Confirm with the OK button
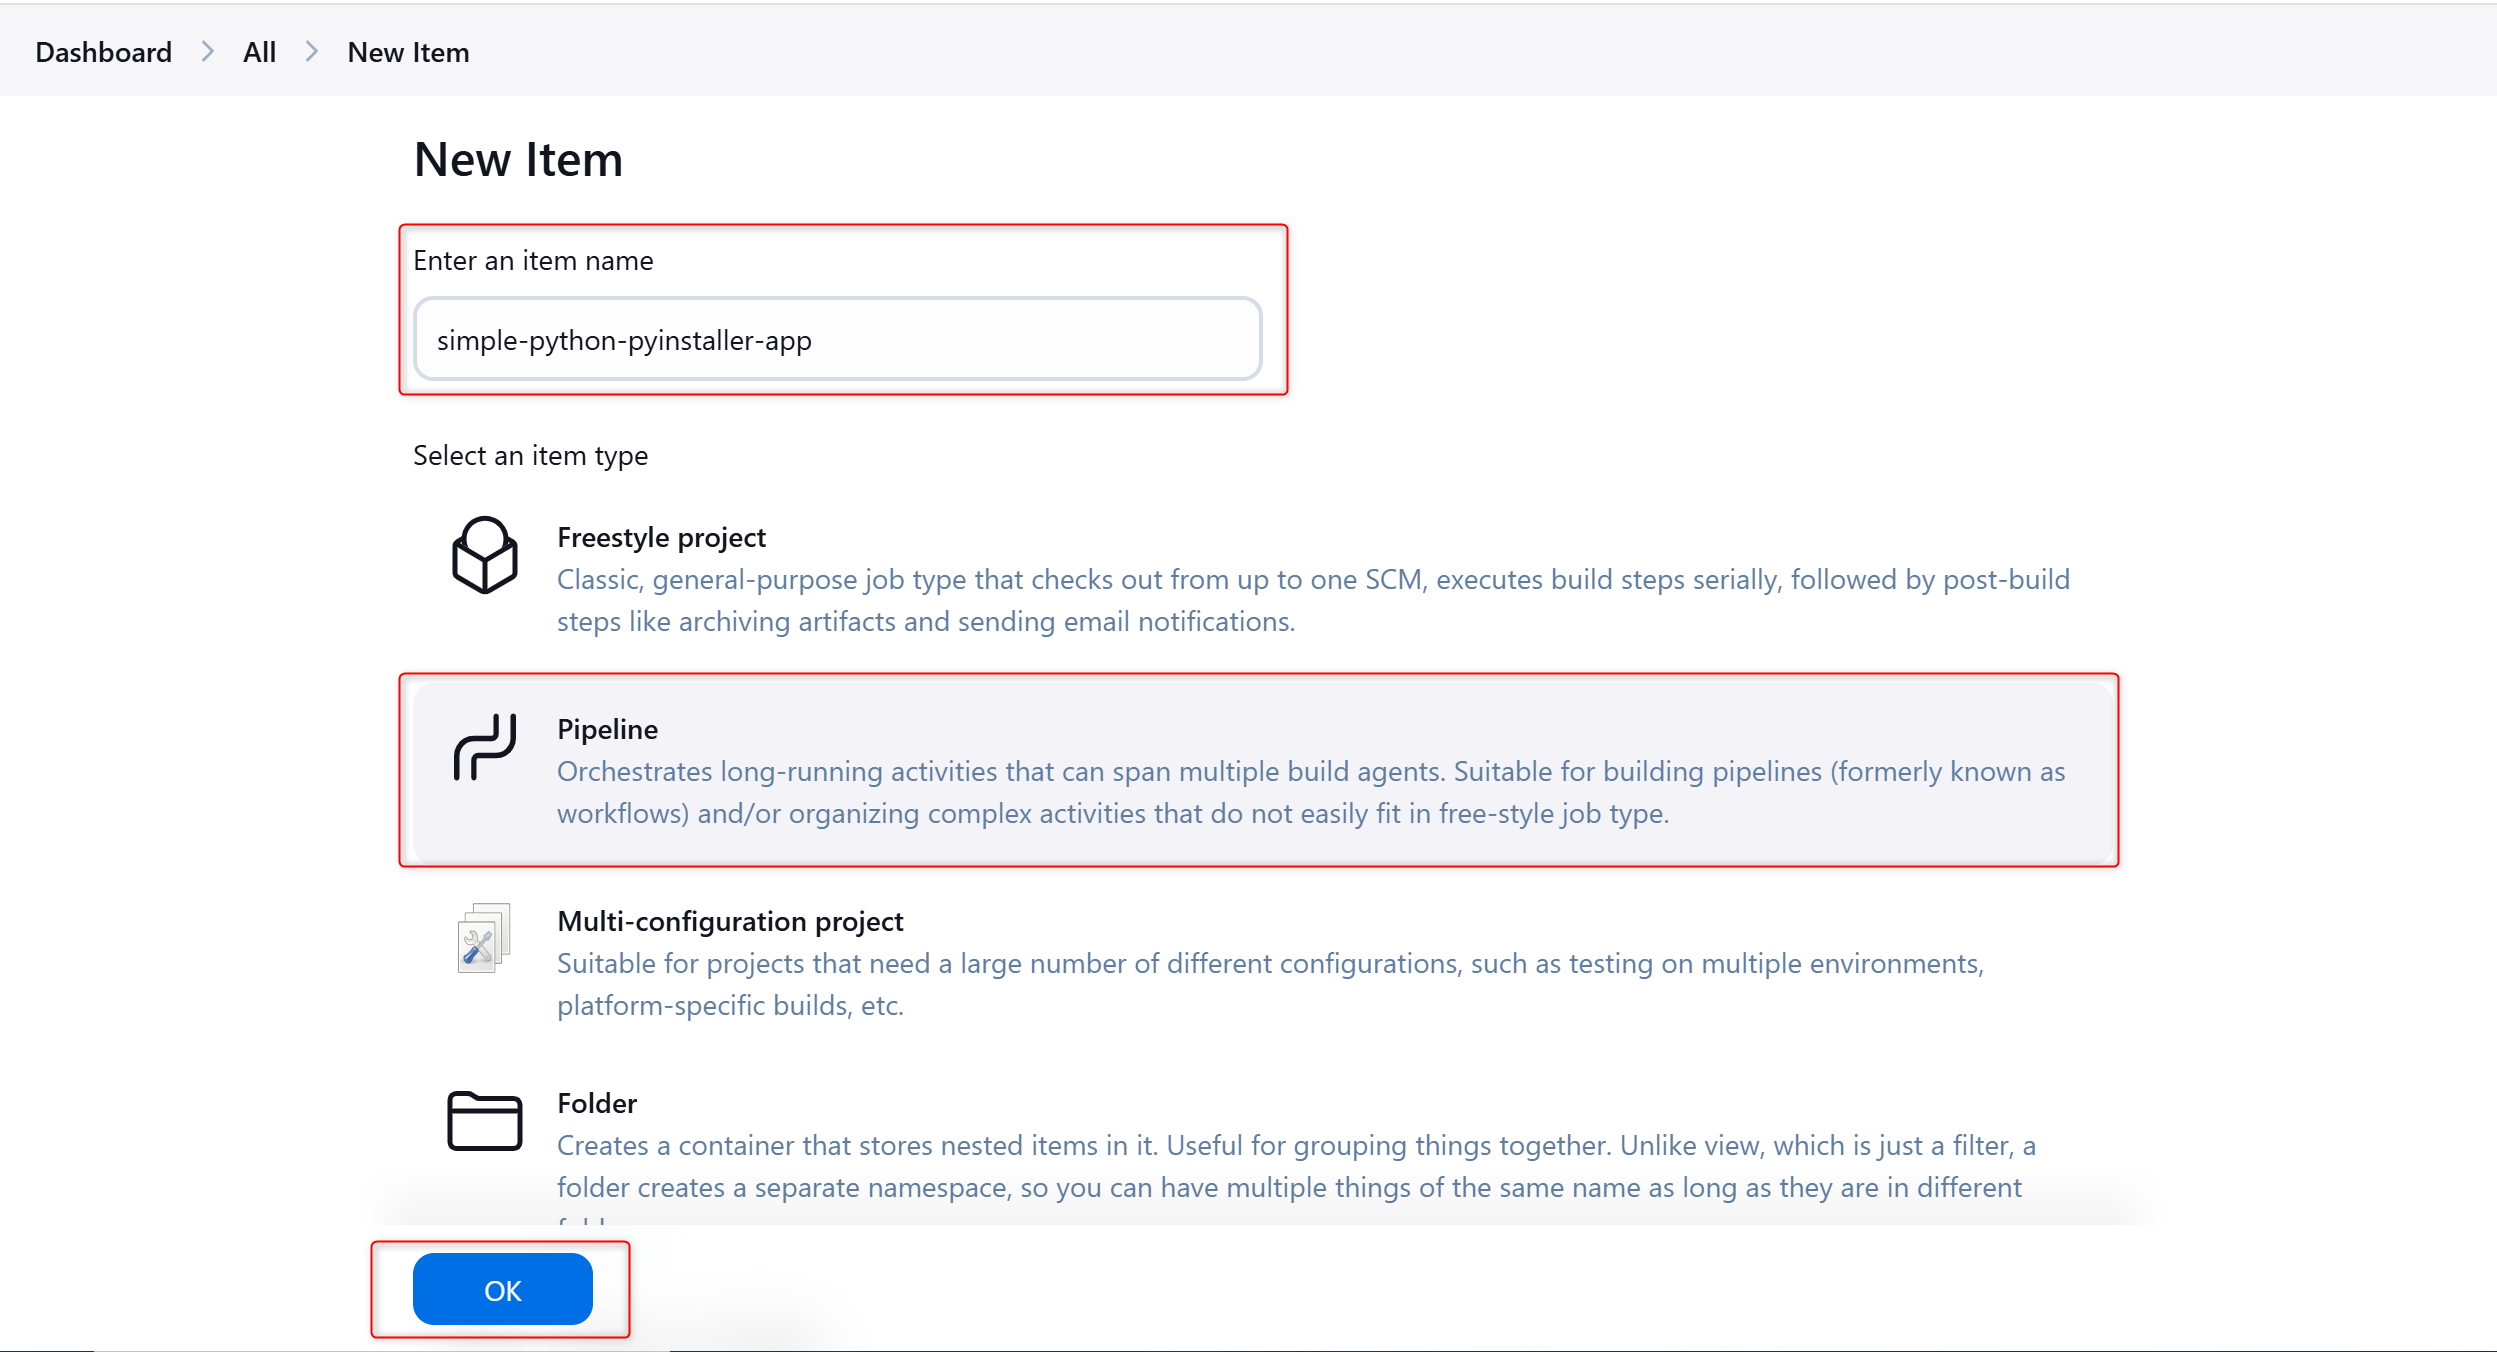 [x=503, y=1289]
